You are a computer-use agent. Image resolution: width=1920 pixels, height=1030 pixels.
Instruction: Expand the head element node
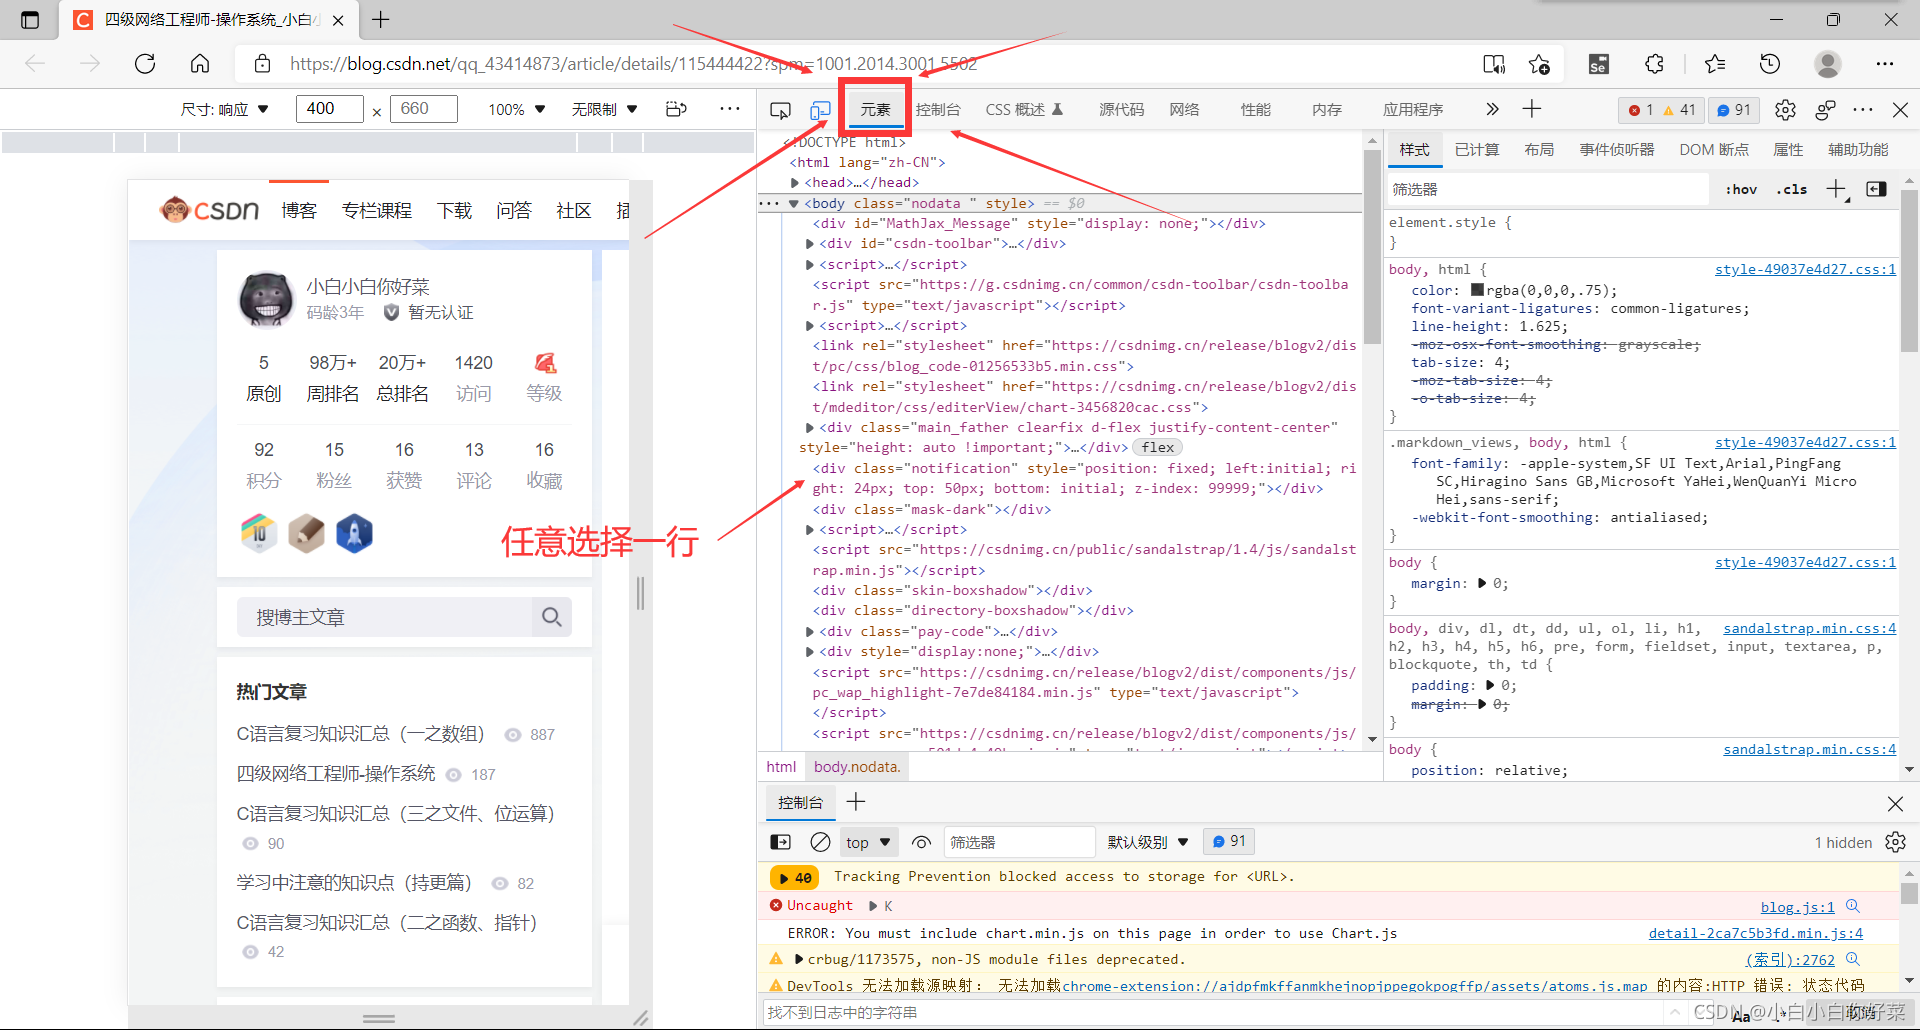(x=795, y=183)
